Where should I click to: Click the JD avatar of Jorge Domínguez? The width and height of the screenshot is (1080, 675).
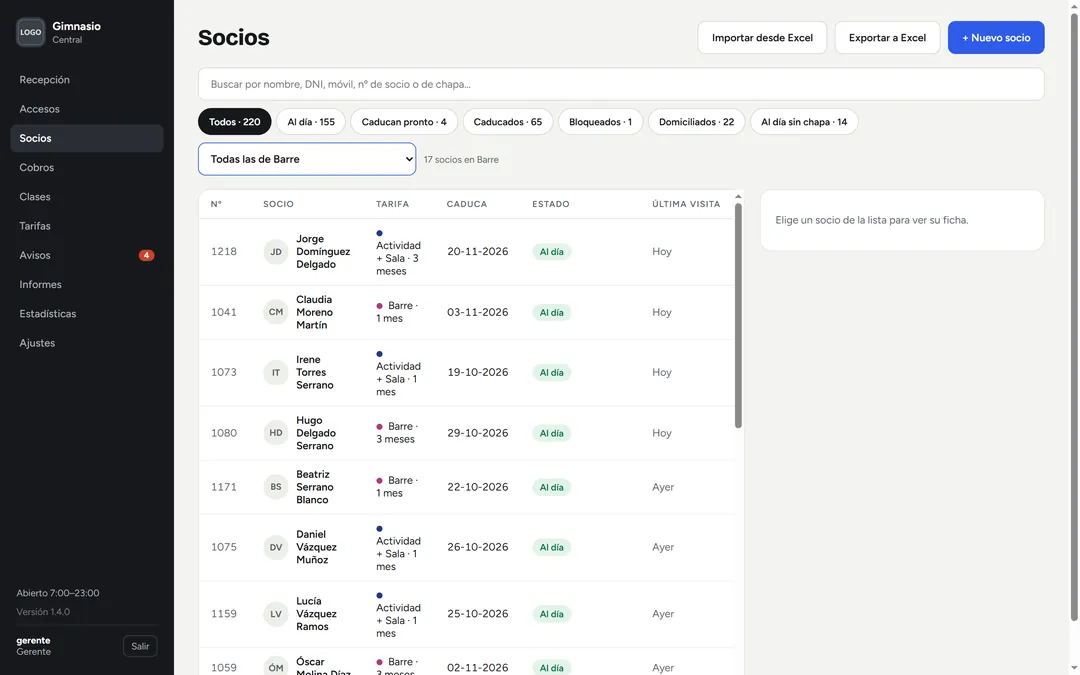click(x=276, y=251)
